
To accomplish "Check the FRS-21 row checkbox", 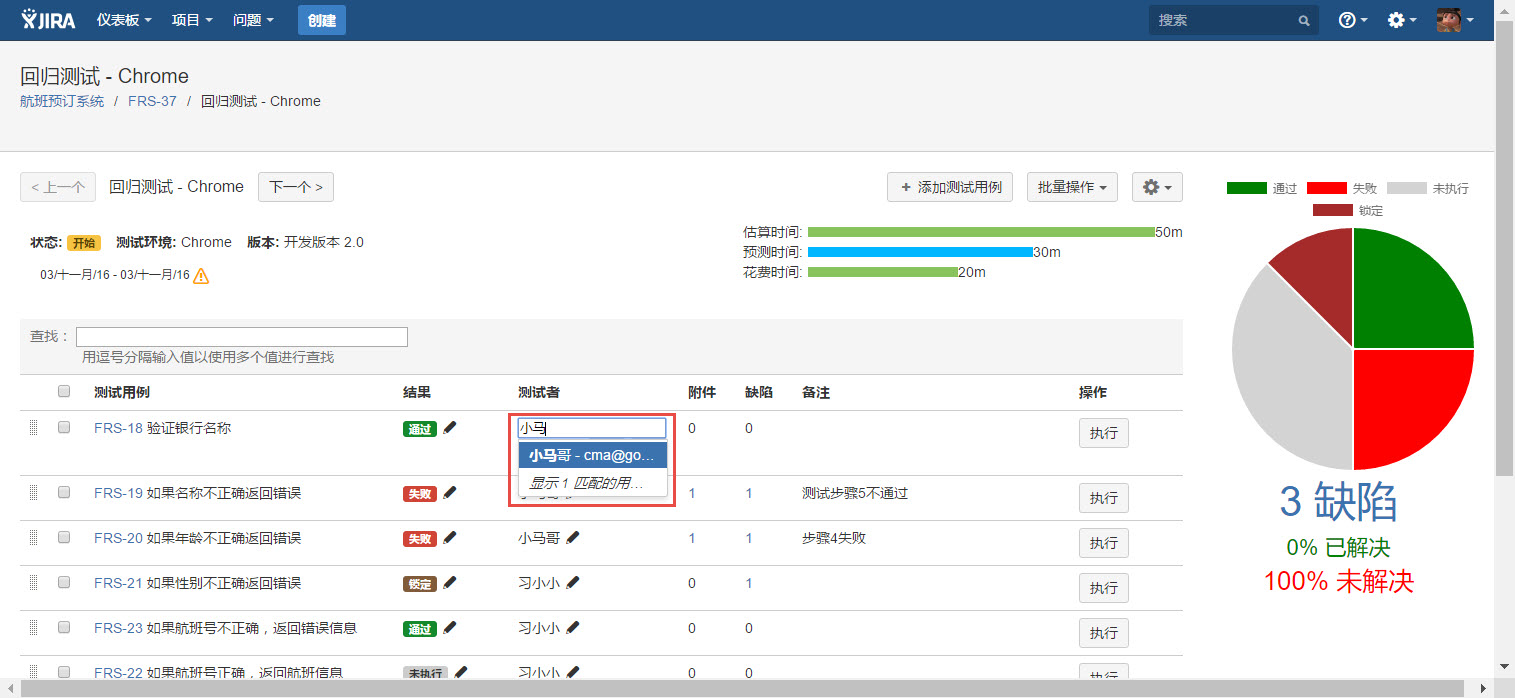I will [x=64, y=582].
